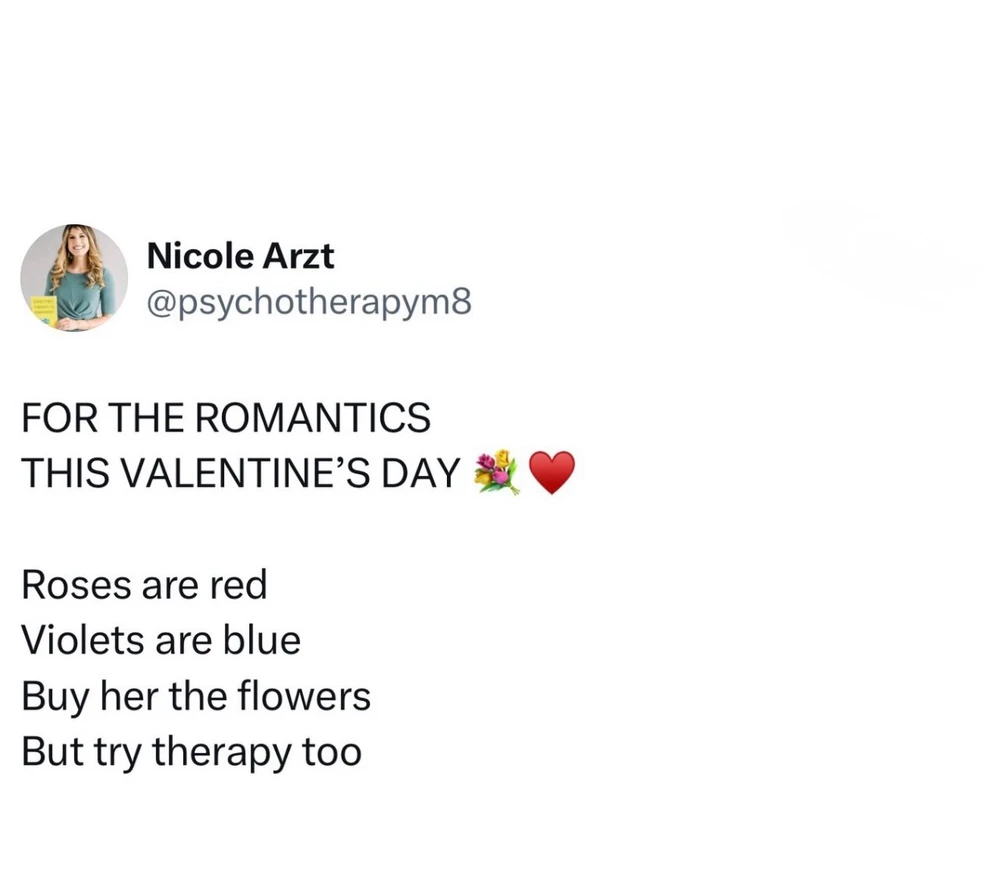Click the yellow book in the profile photo
Image resolution: width=1000 pixels, height=873 pixels.
pos(41,311)
